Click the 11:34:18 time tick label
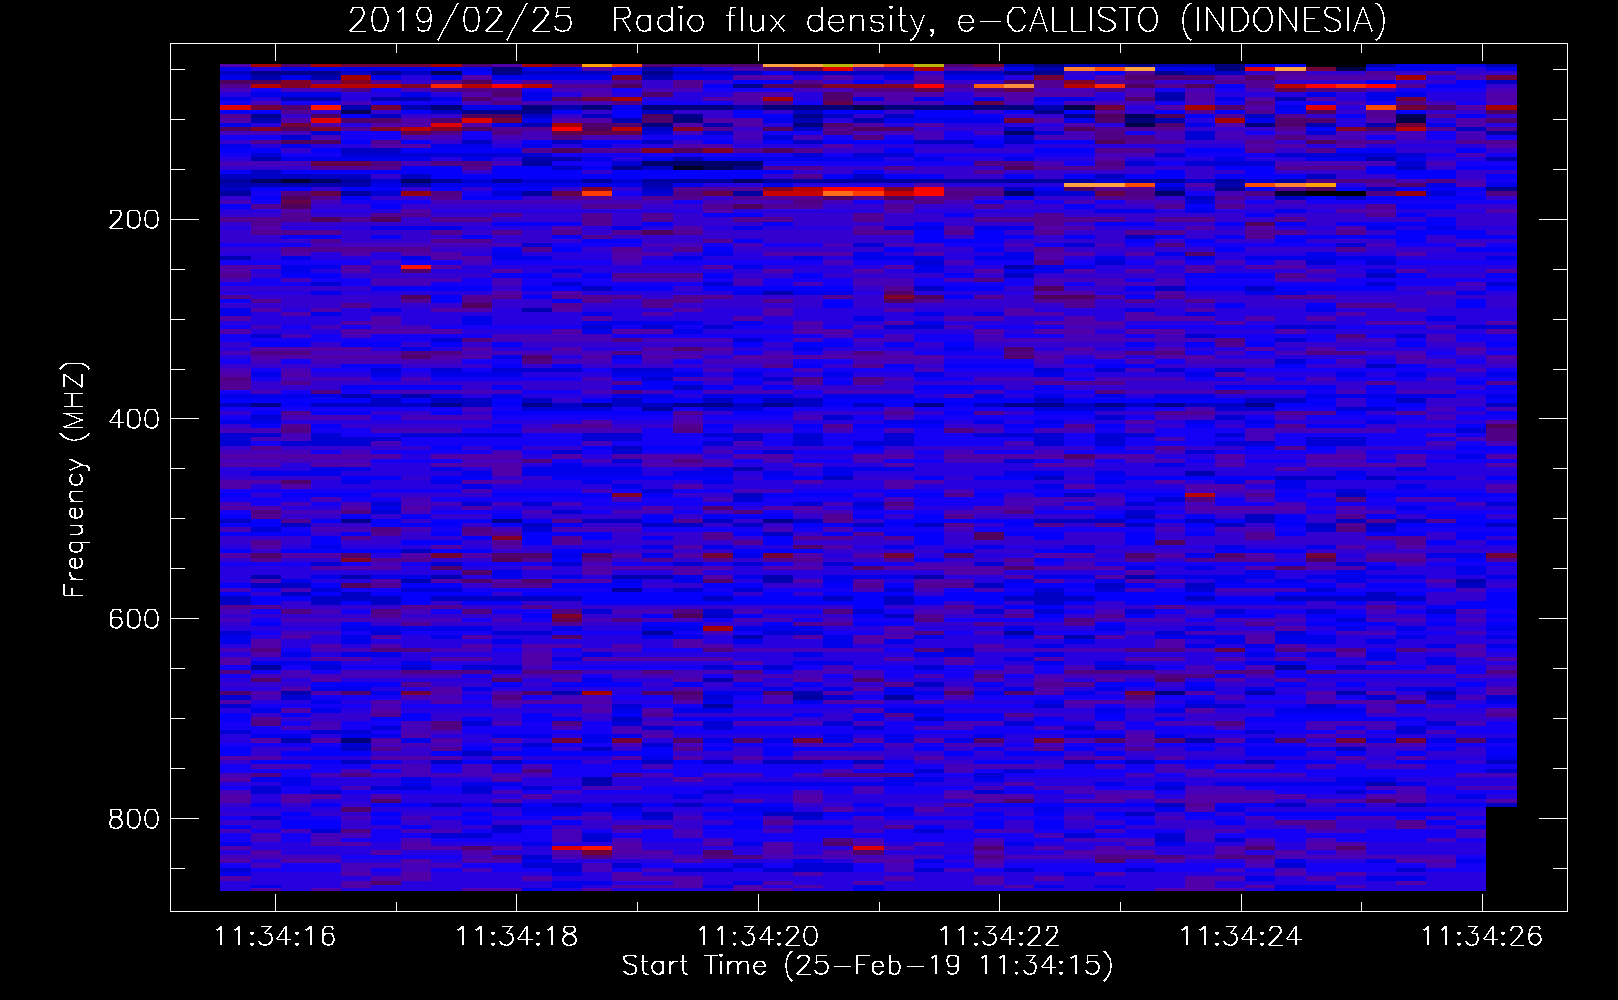 click(x=516, y=936)
